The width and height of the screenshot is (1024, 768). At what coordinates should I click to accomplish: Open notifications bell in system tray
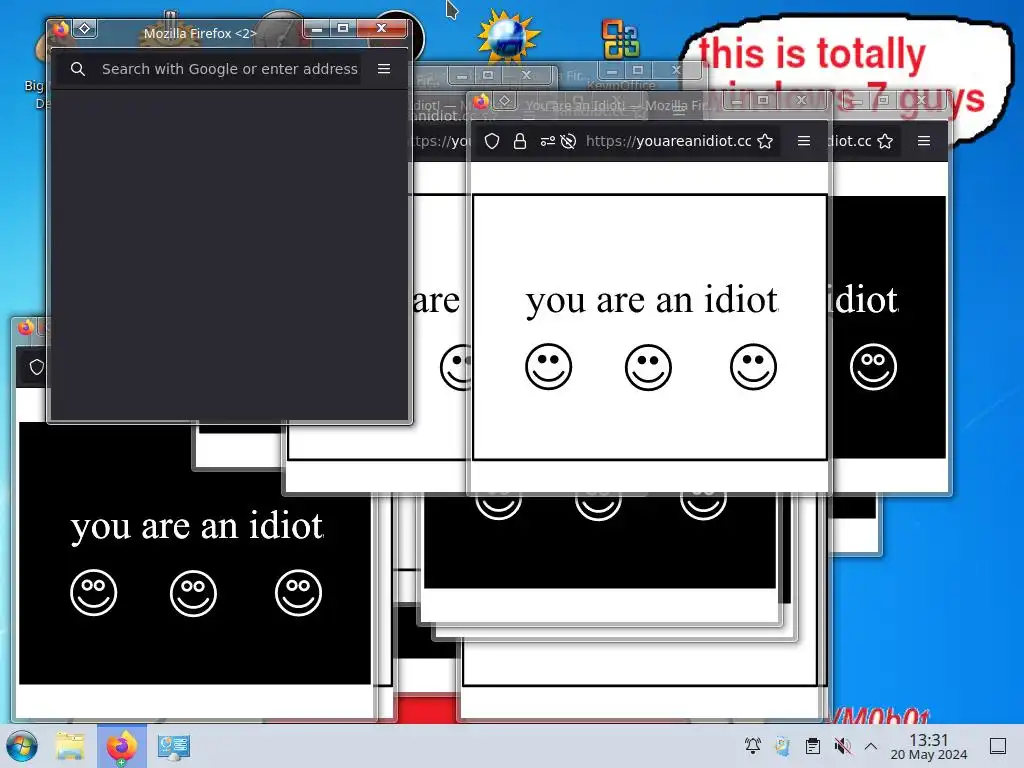click(753, 746)
